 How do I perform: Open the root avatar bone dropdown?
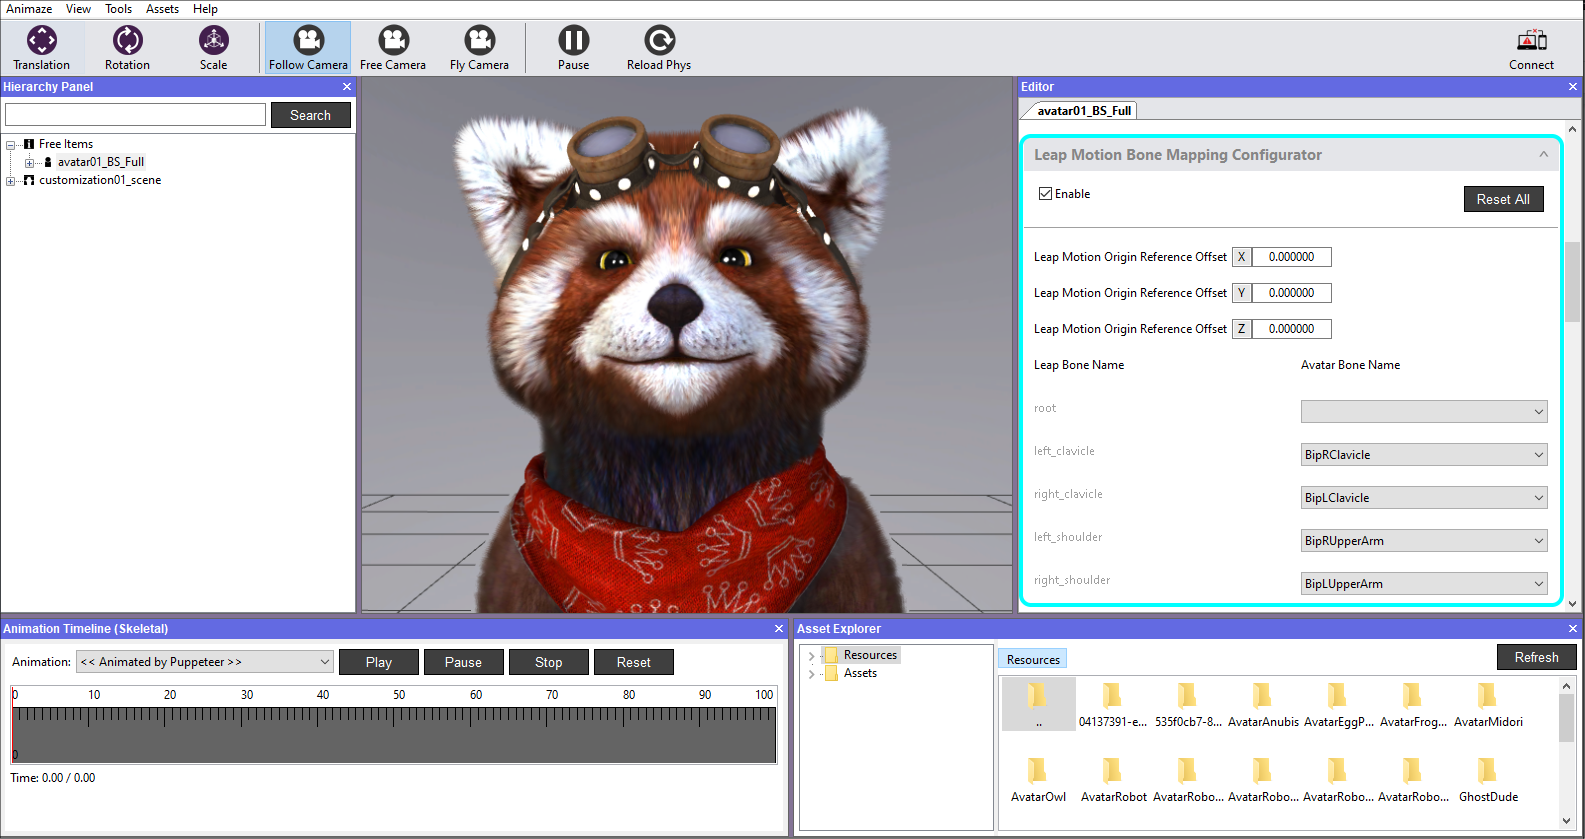pos(1424,412)
